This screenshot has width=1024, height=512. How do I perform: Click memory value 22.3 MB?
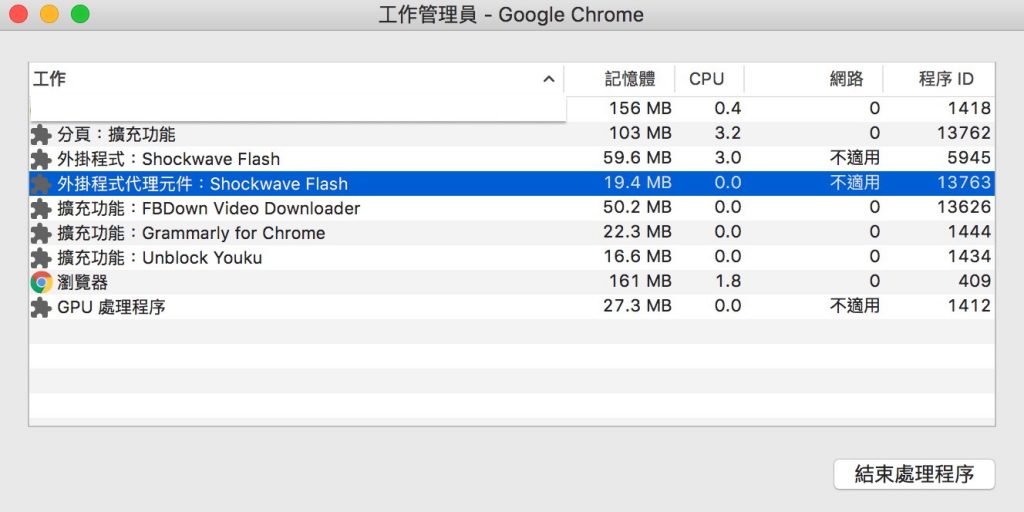click(637, 232)
